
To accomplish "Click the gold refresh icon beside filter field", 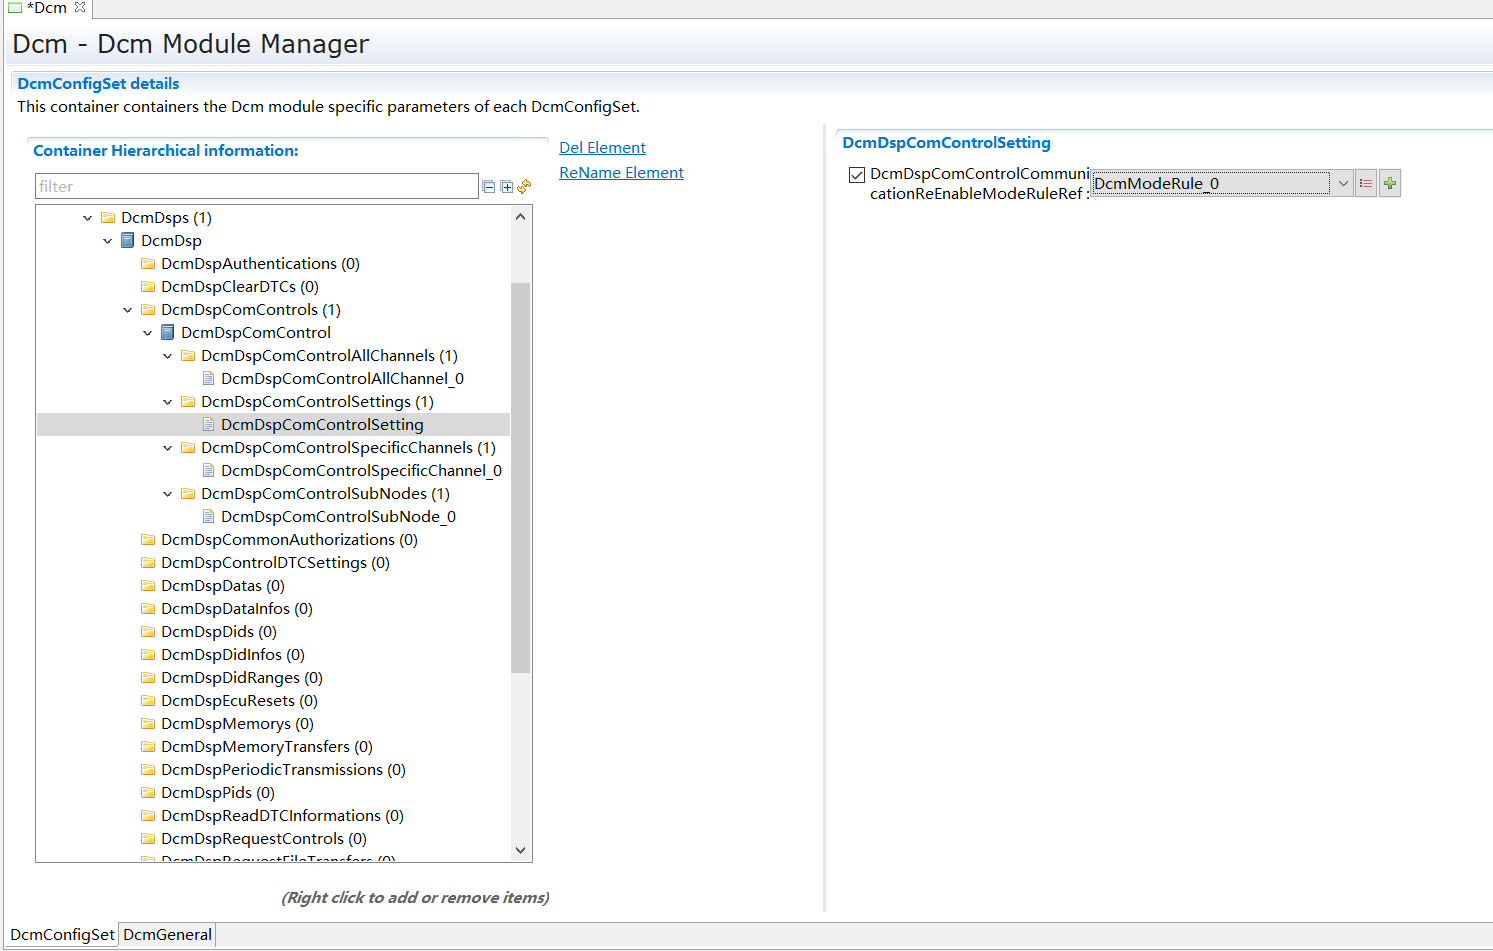I will (523, 186).
